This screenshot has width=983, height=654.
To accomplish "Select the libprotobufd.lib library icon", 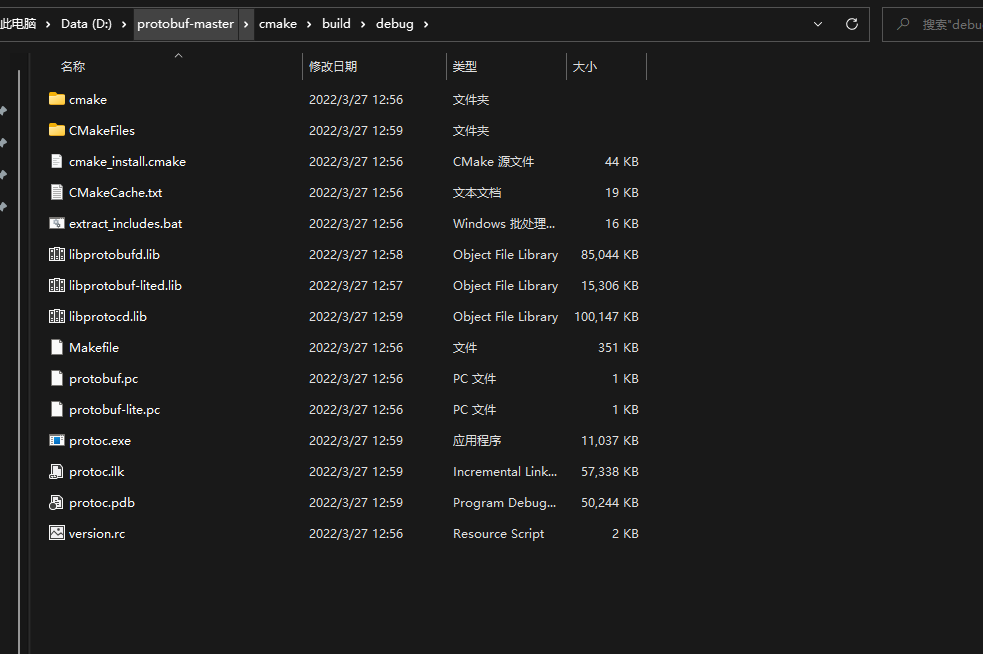I will (x=56, y=254).
